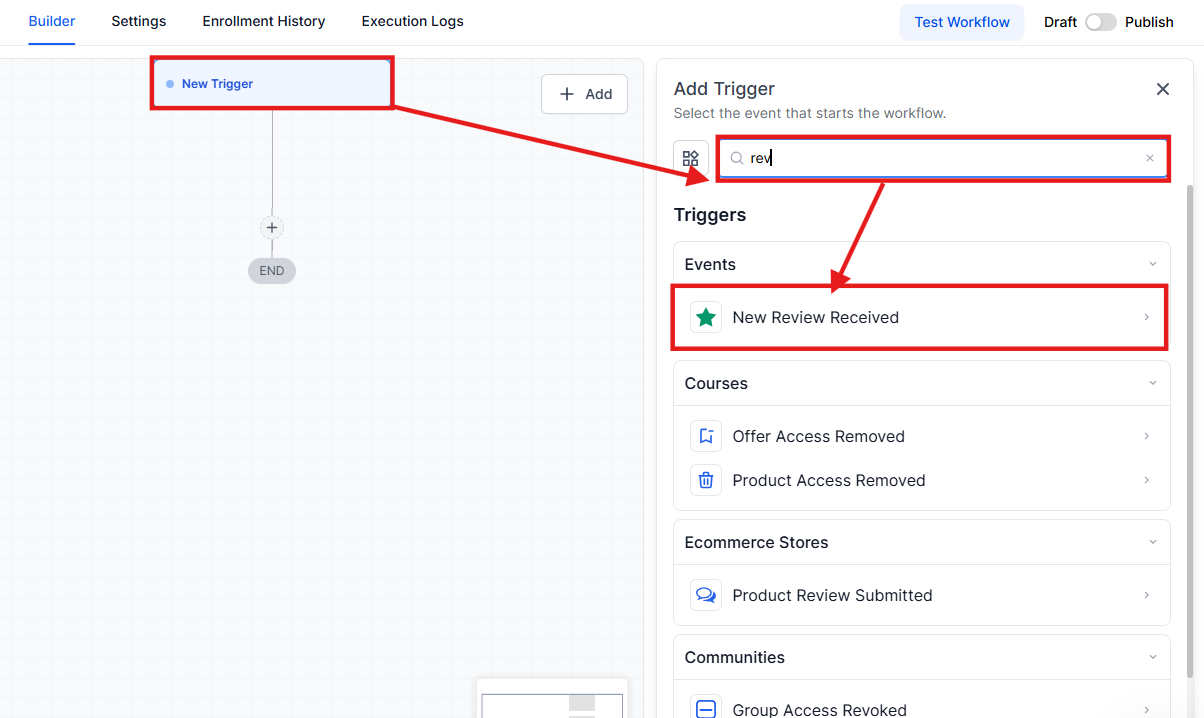Click the Add button on canvas

tap(585, 94)
